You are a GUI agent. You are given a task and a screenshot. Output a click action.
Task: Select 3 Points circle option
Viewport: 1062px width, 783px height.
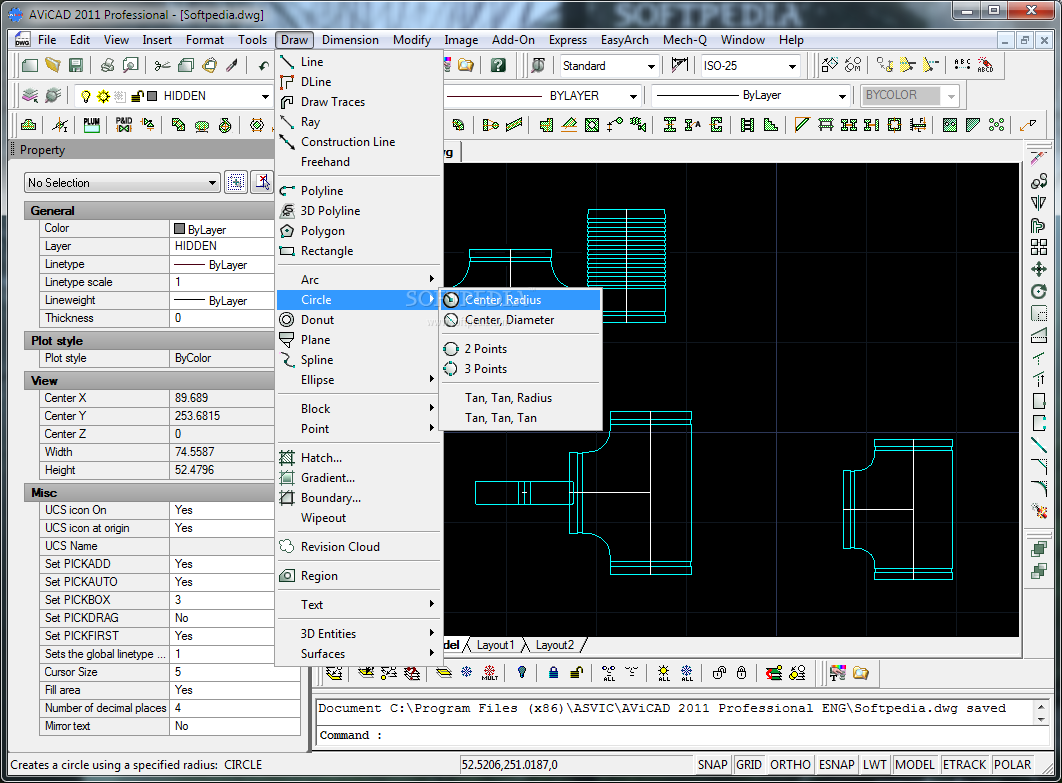pyautogui.click(x=520, y=369)
